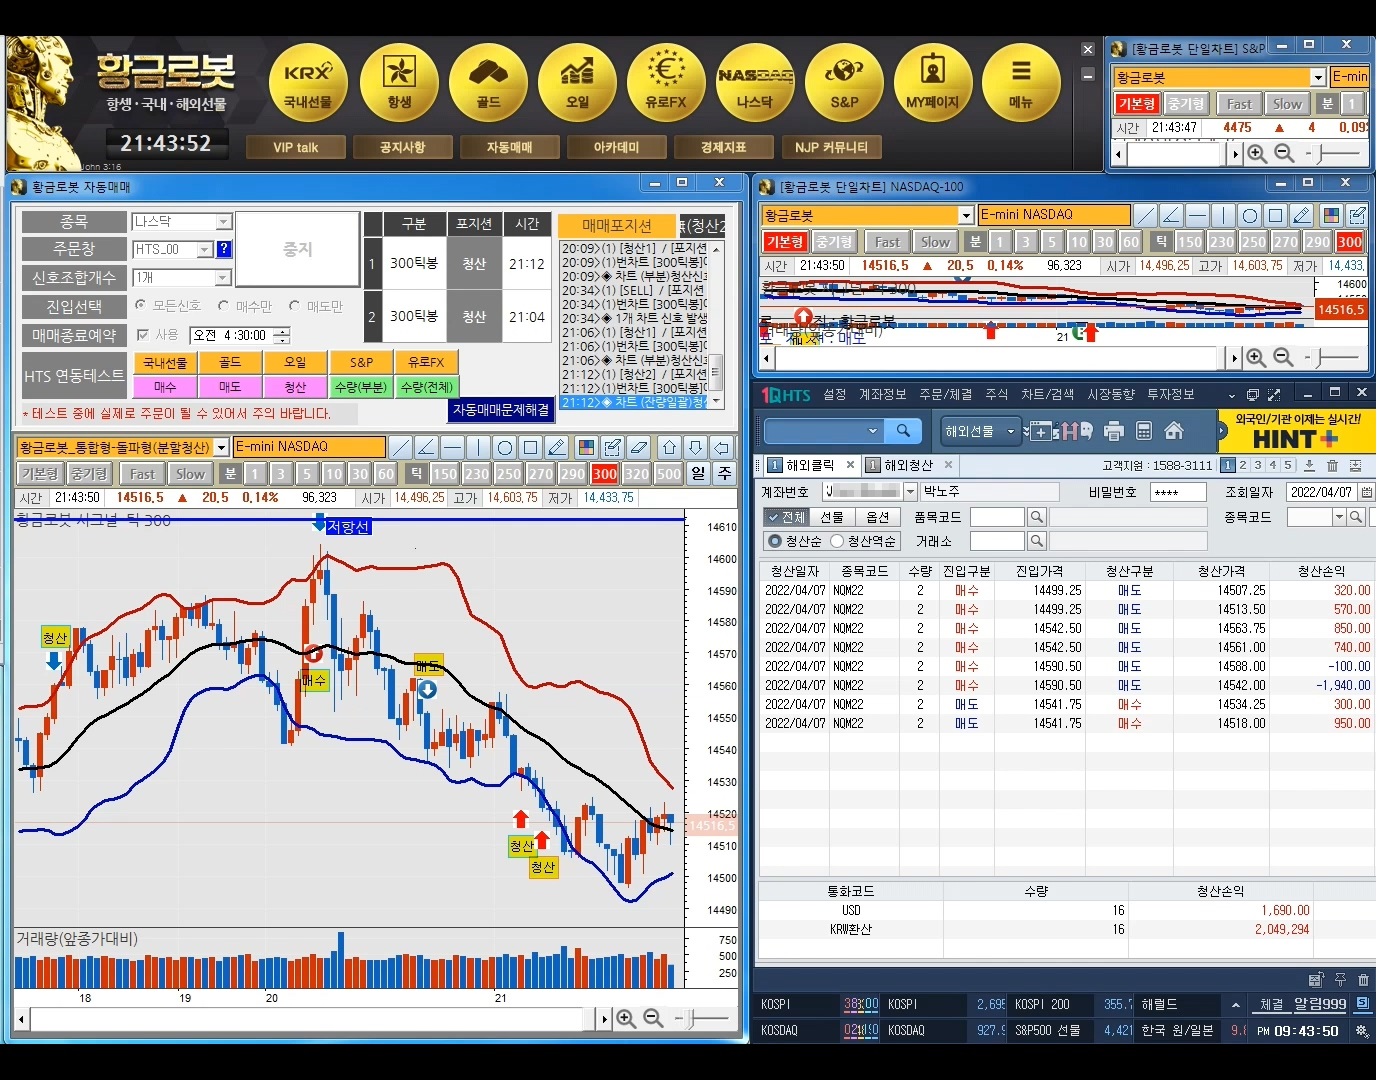
Task: Click the search magnifier in 1Q HTS toolbar
Action: tap(903, 430)
